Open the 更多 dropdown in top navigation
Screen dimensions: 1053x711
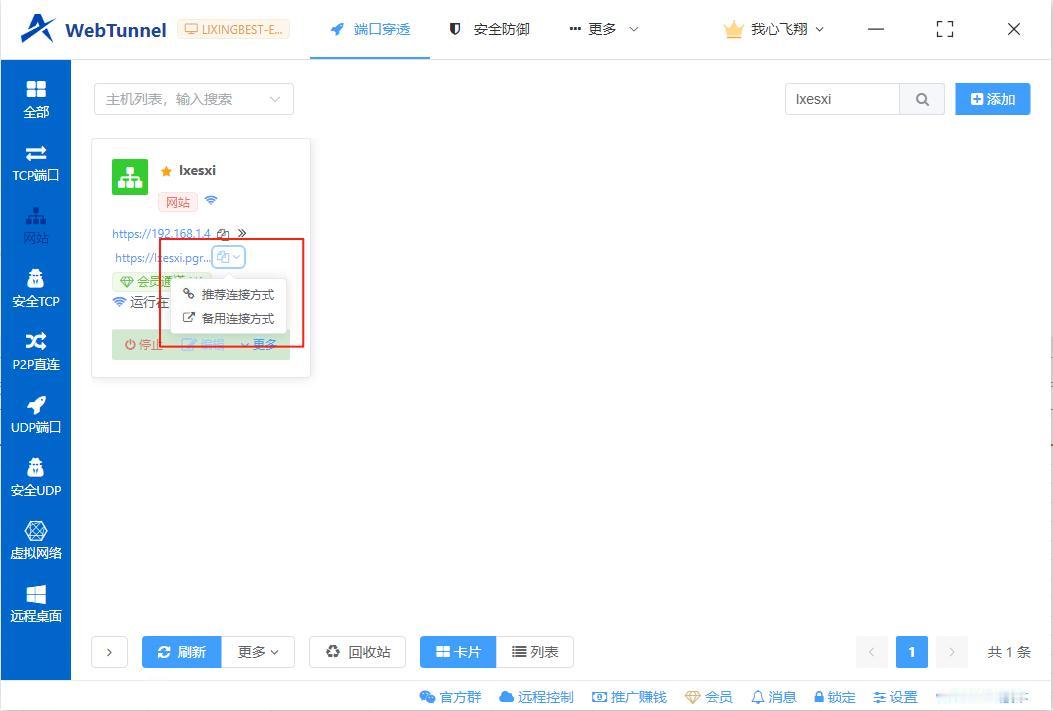tap(604, 29)
